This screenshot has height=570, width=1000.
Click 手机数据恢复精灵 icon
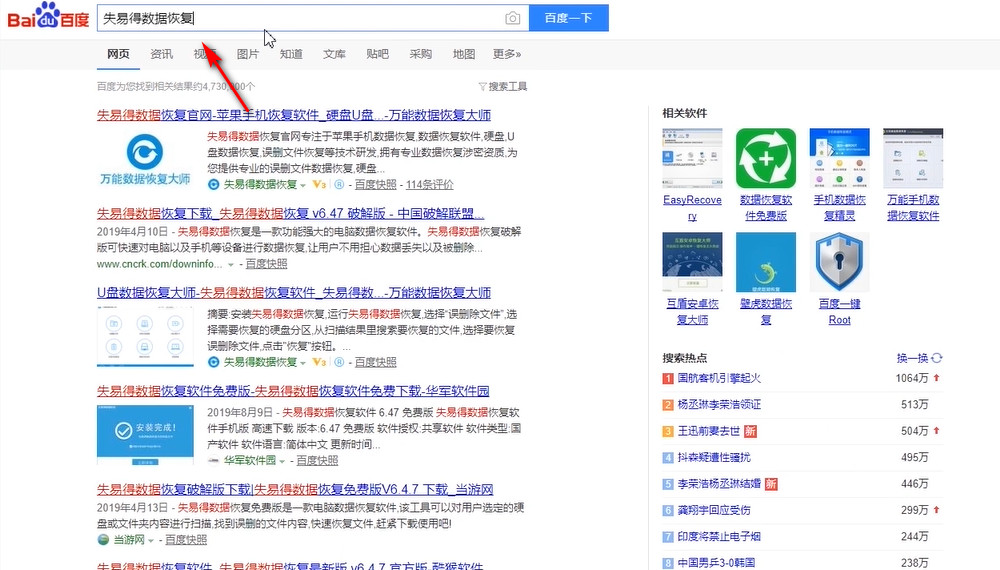point(839,158)
